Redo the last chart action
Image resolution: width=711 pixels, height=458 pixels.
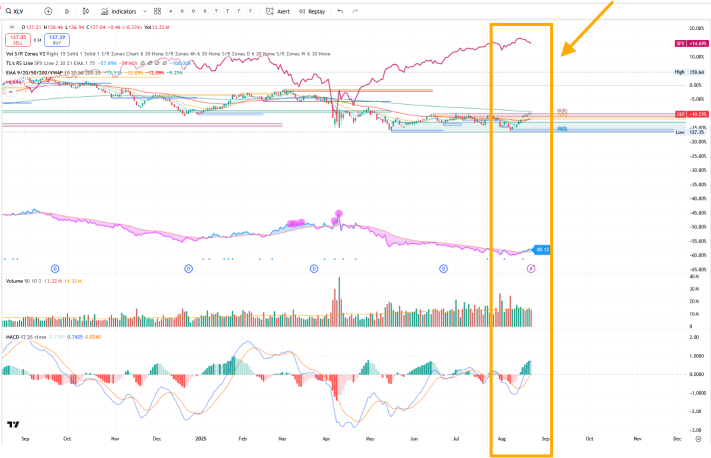(355, 11)
